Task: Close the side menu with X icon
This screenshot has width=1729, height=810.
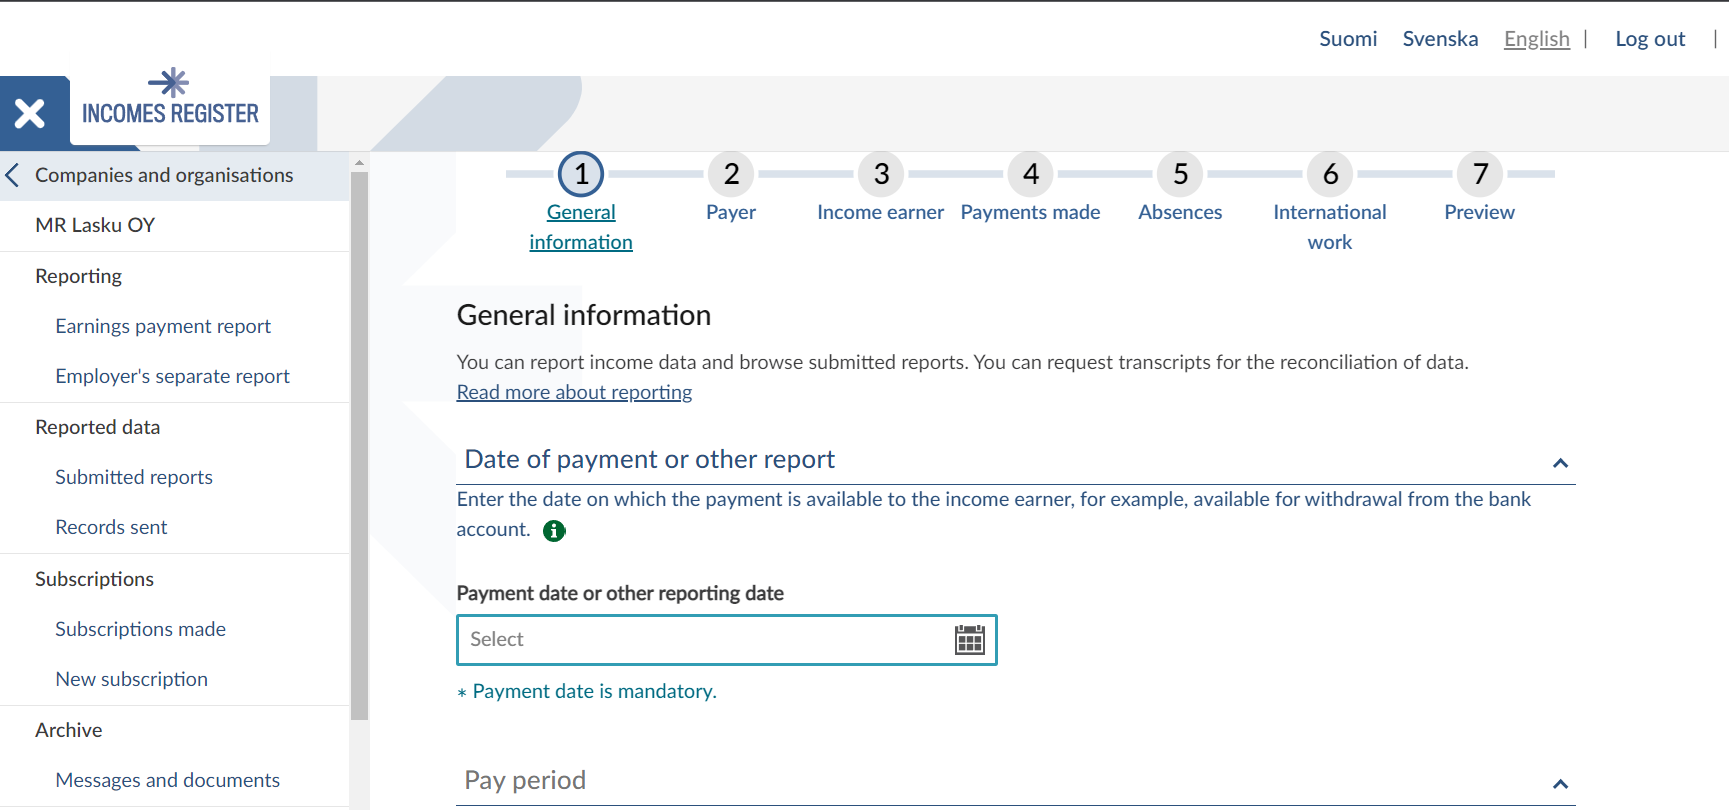Action: coord(30,113)
